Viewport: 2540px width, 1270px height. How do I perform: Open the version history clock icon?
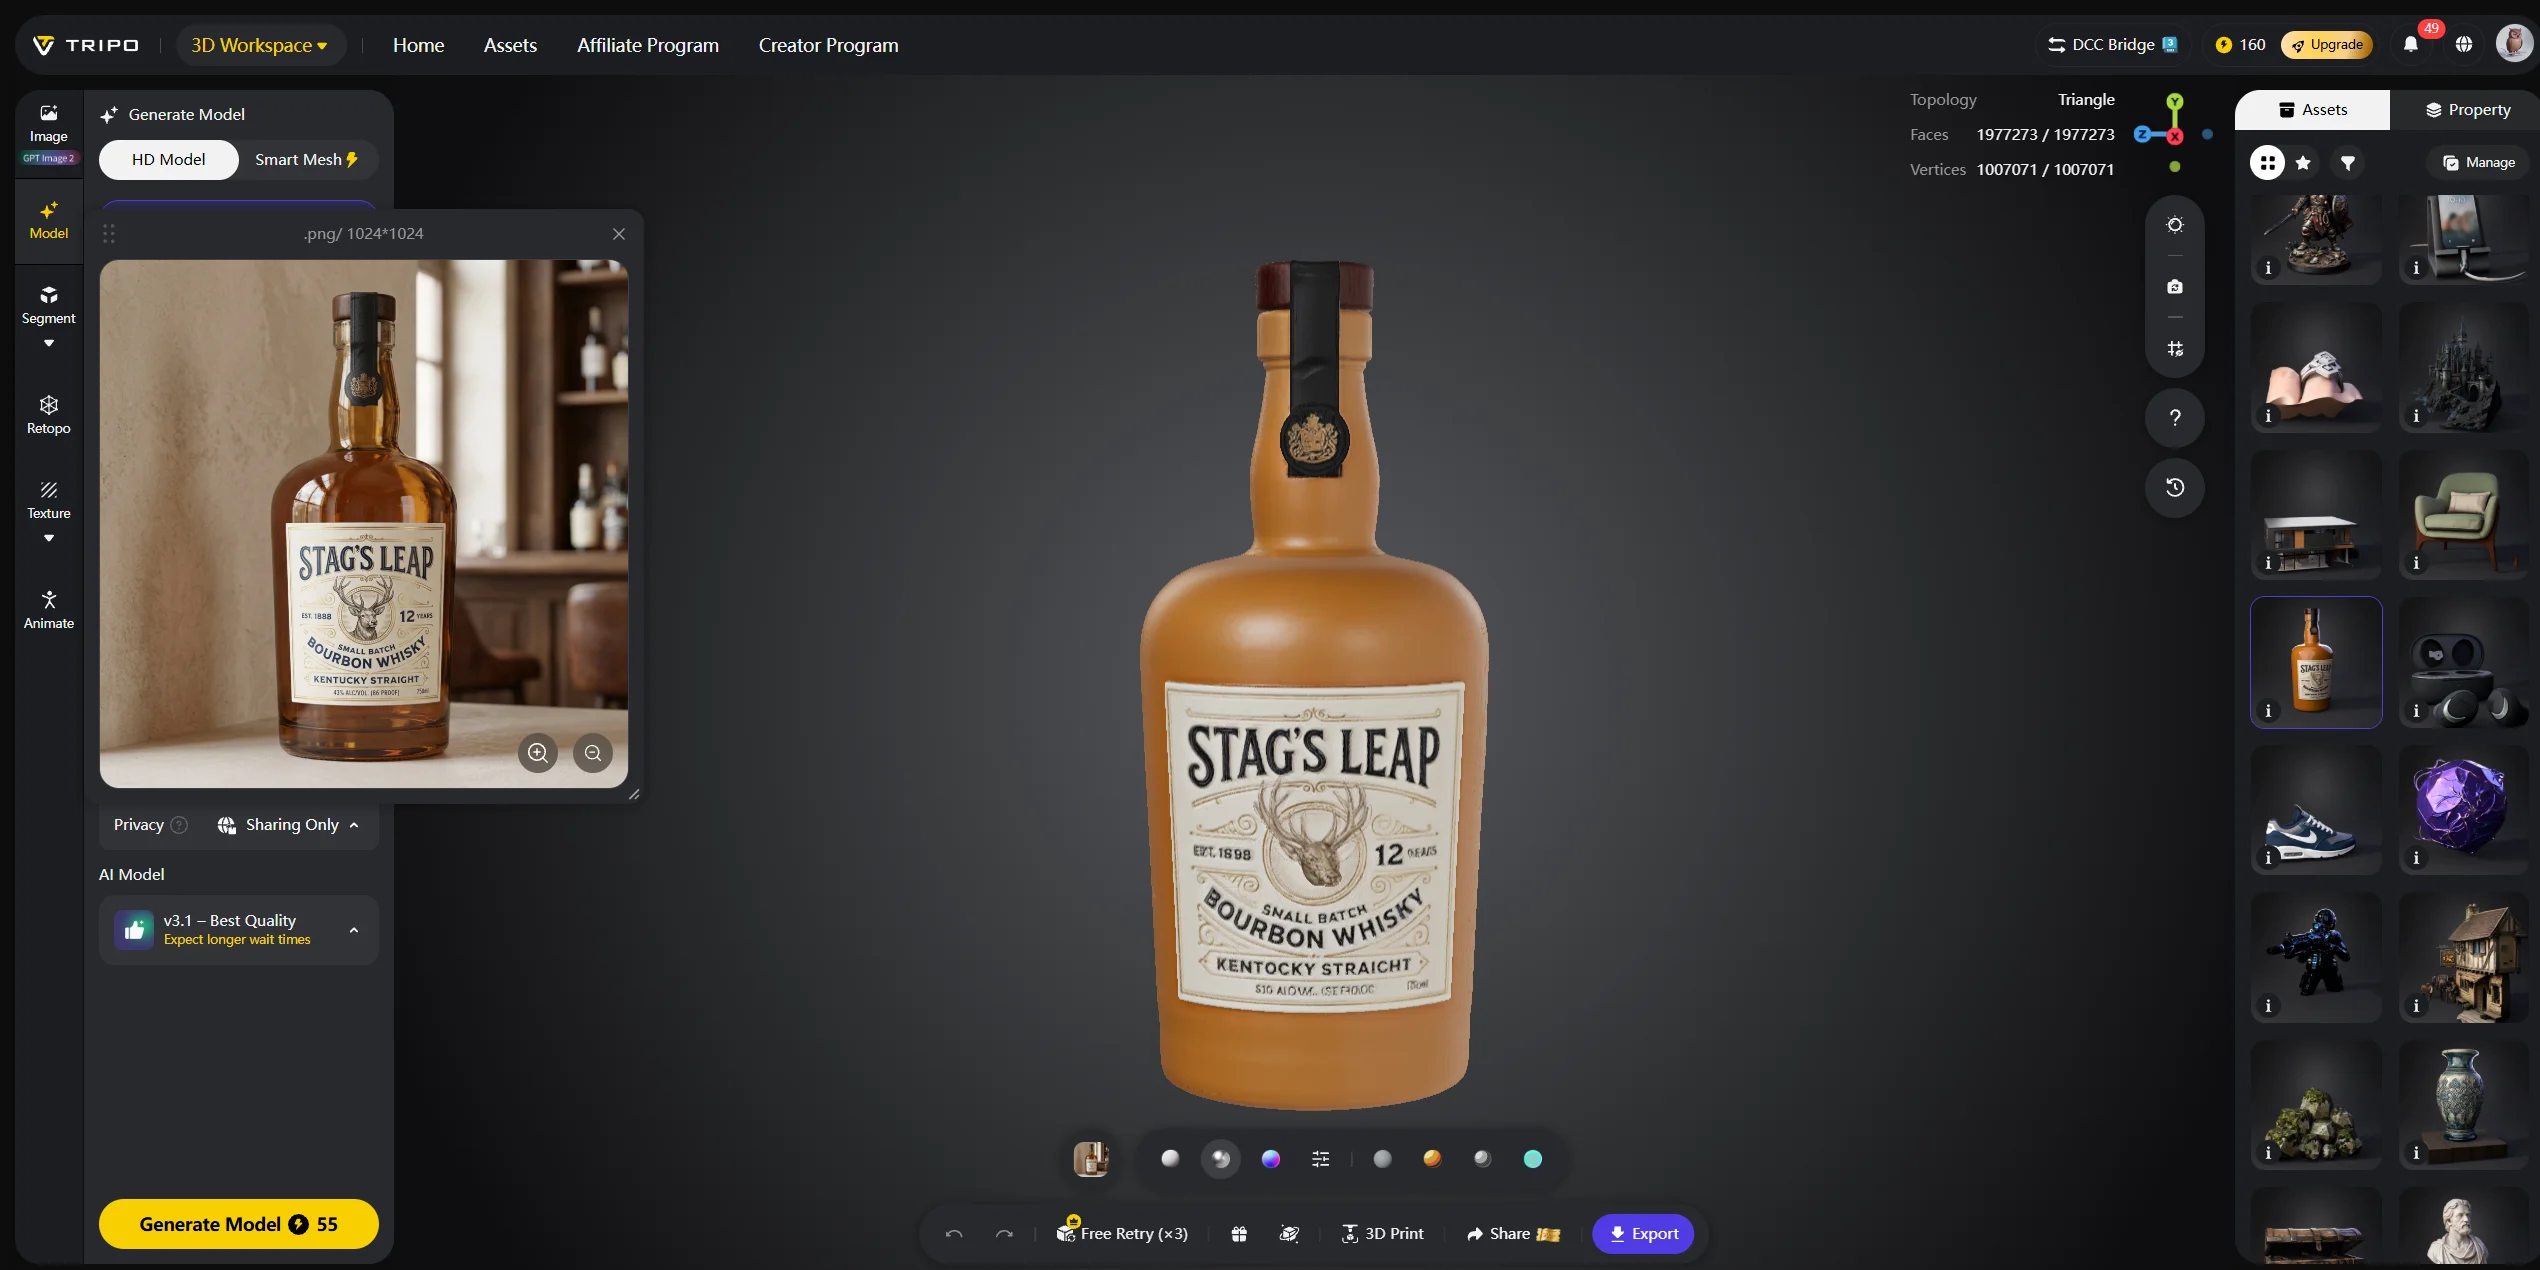[x=2175, y=488]
